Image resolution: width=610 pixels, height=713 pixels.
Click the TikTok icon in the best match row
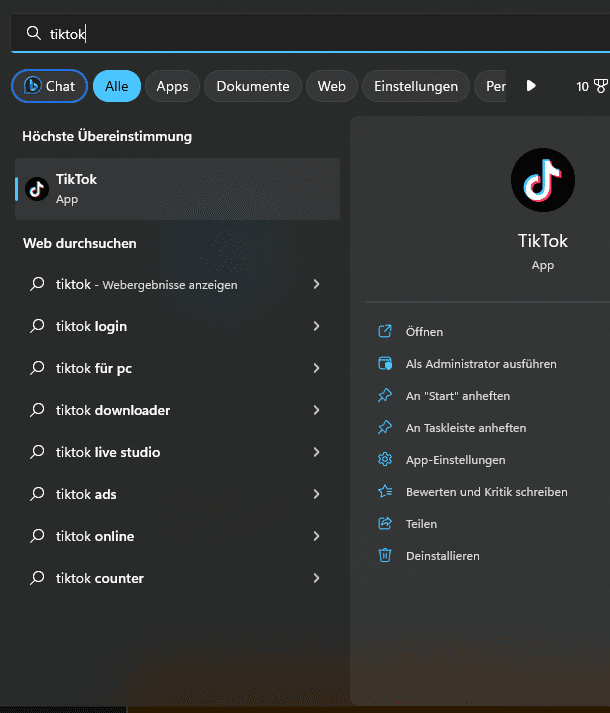click(37, 189)
